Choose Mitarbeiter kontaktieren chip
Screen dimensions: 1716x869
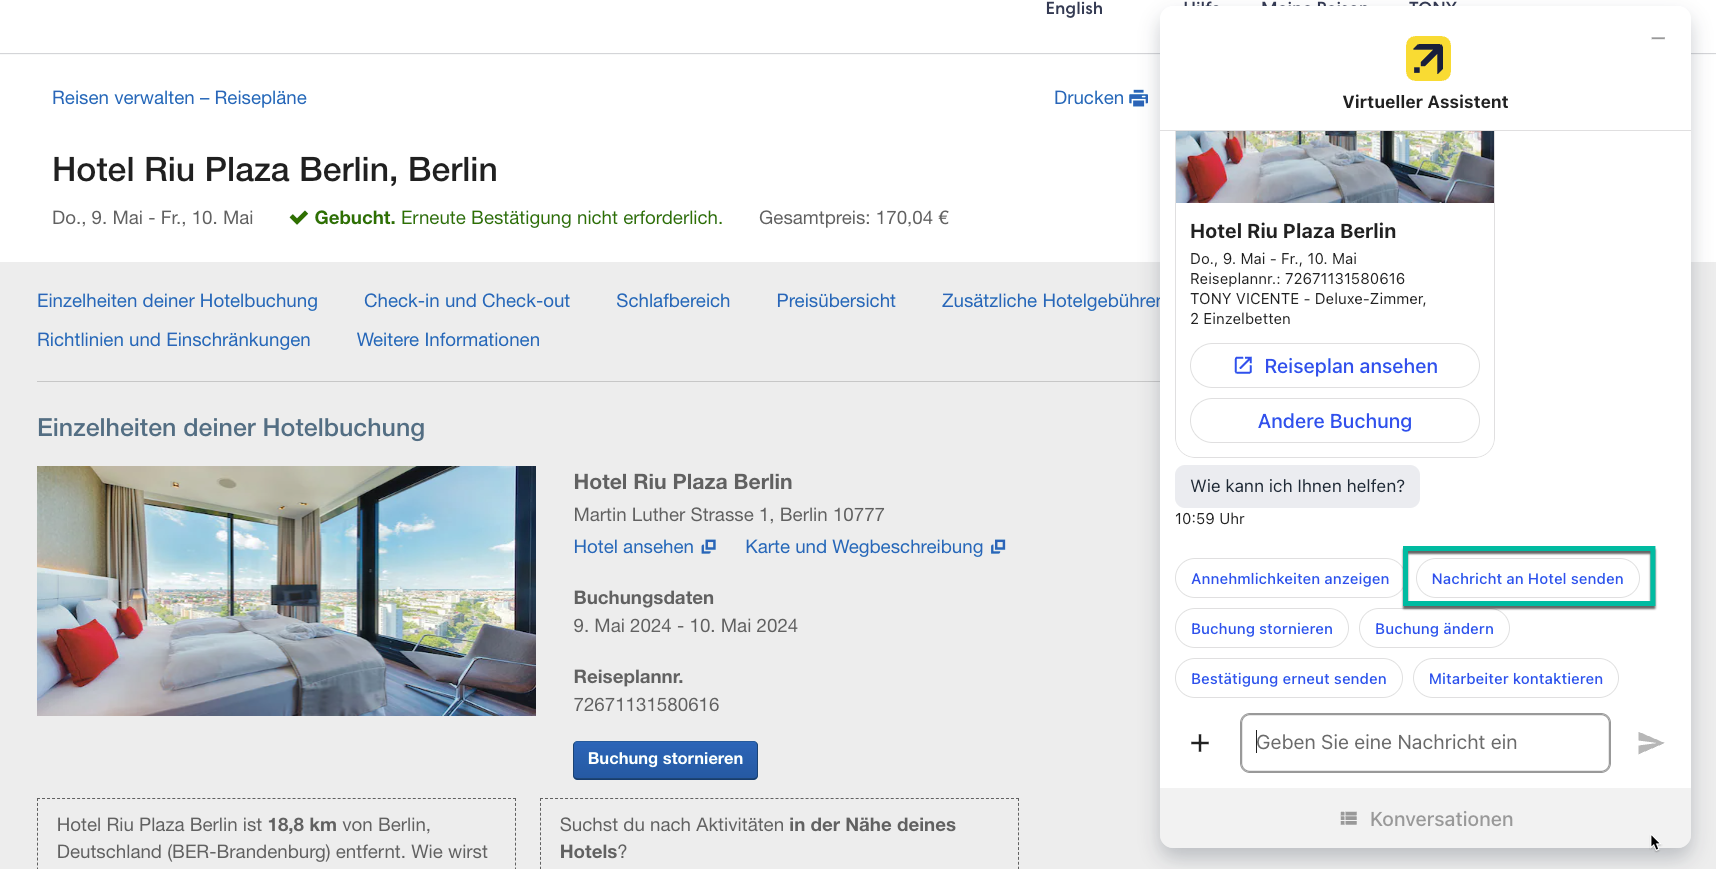pos(1516,679)
